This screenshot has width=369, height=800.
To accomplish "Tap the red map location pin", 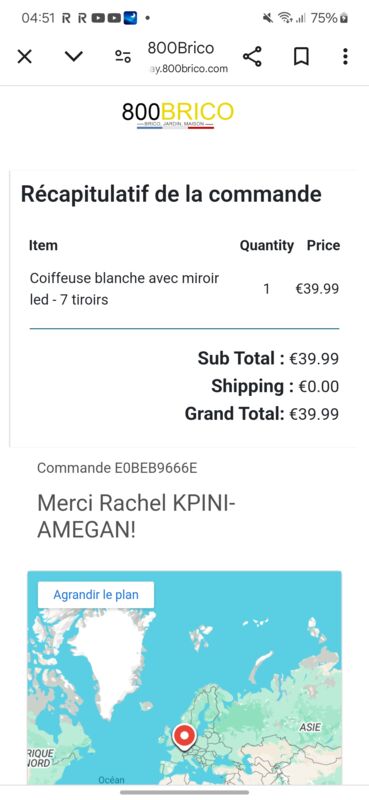I will point(184,737).
